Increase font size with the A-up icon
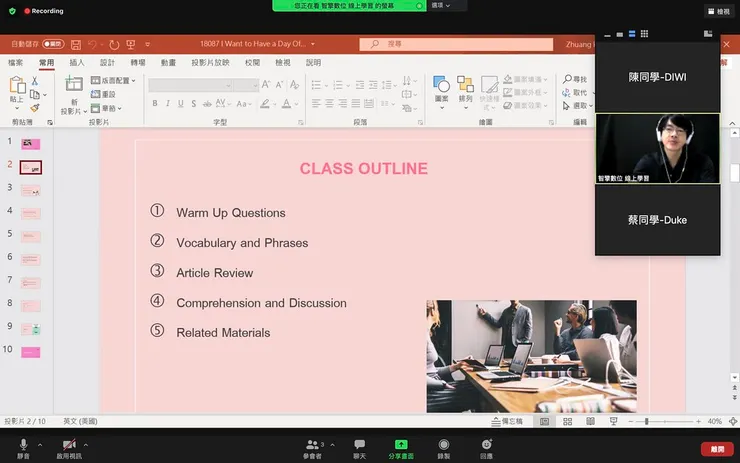Viewport: 740px width, 463px height. (266, 84)
